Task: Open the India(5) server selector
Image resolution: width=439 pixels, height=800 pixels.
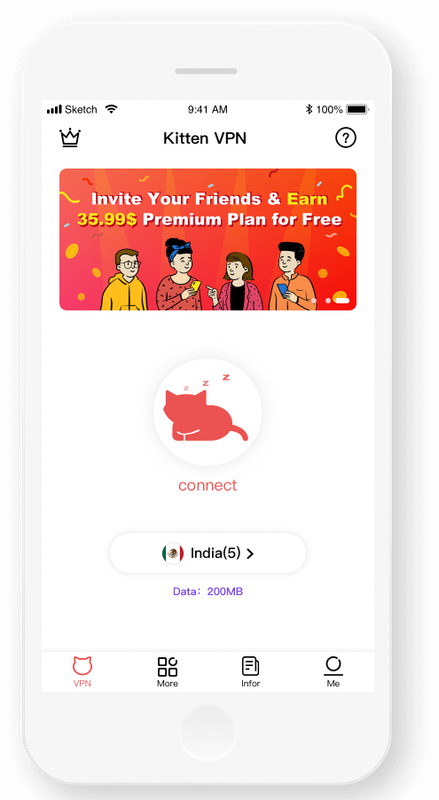Action: (208, 553)
